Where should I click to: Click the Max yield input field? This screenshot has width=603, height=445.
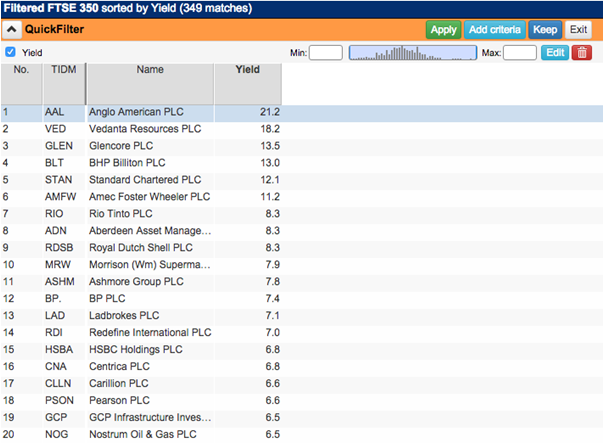coord(520,53)
